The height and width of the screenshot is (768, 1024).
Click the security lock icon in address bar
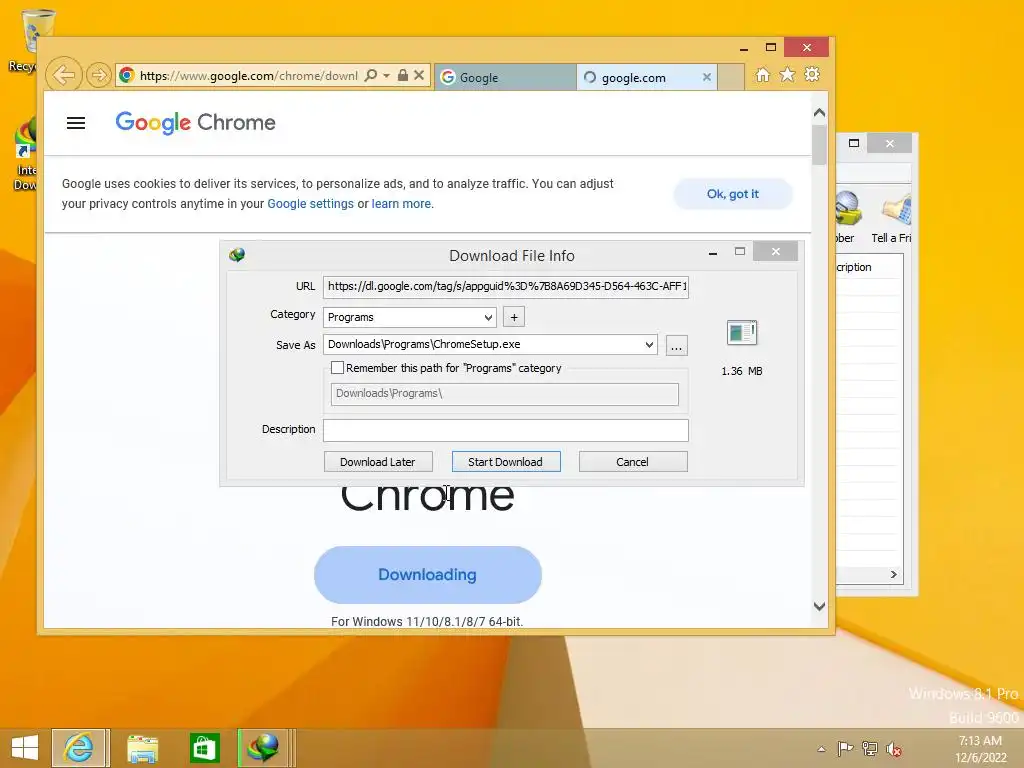(x=403, y=75)
